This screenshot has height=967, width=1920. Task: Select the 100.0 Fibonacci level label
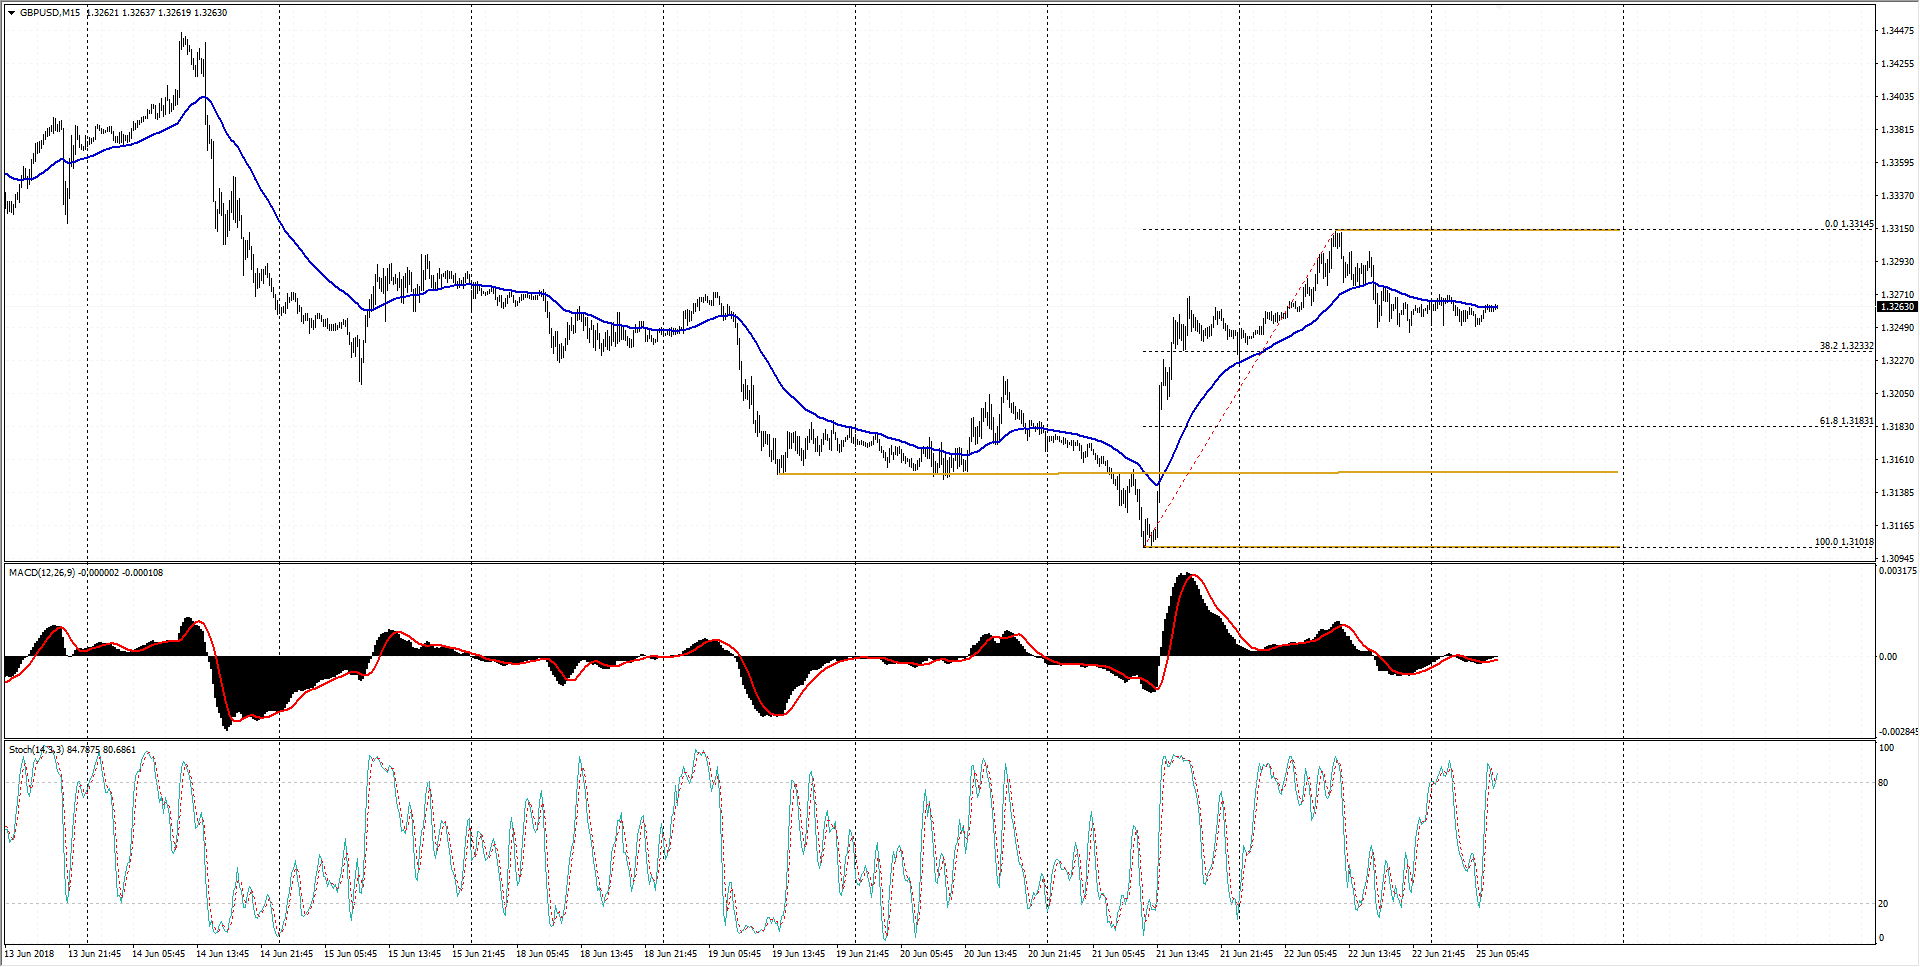pos(1844,542)
